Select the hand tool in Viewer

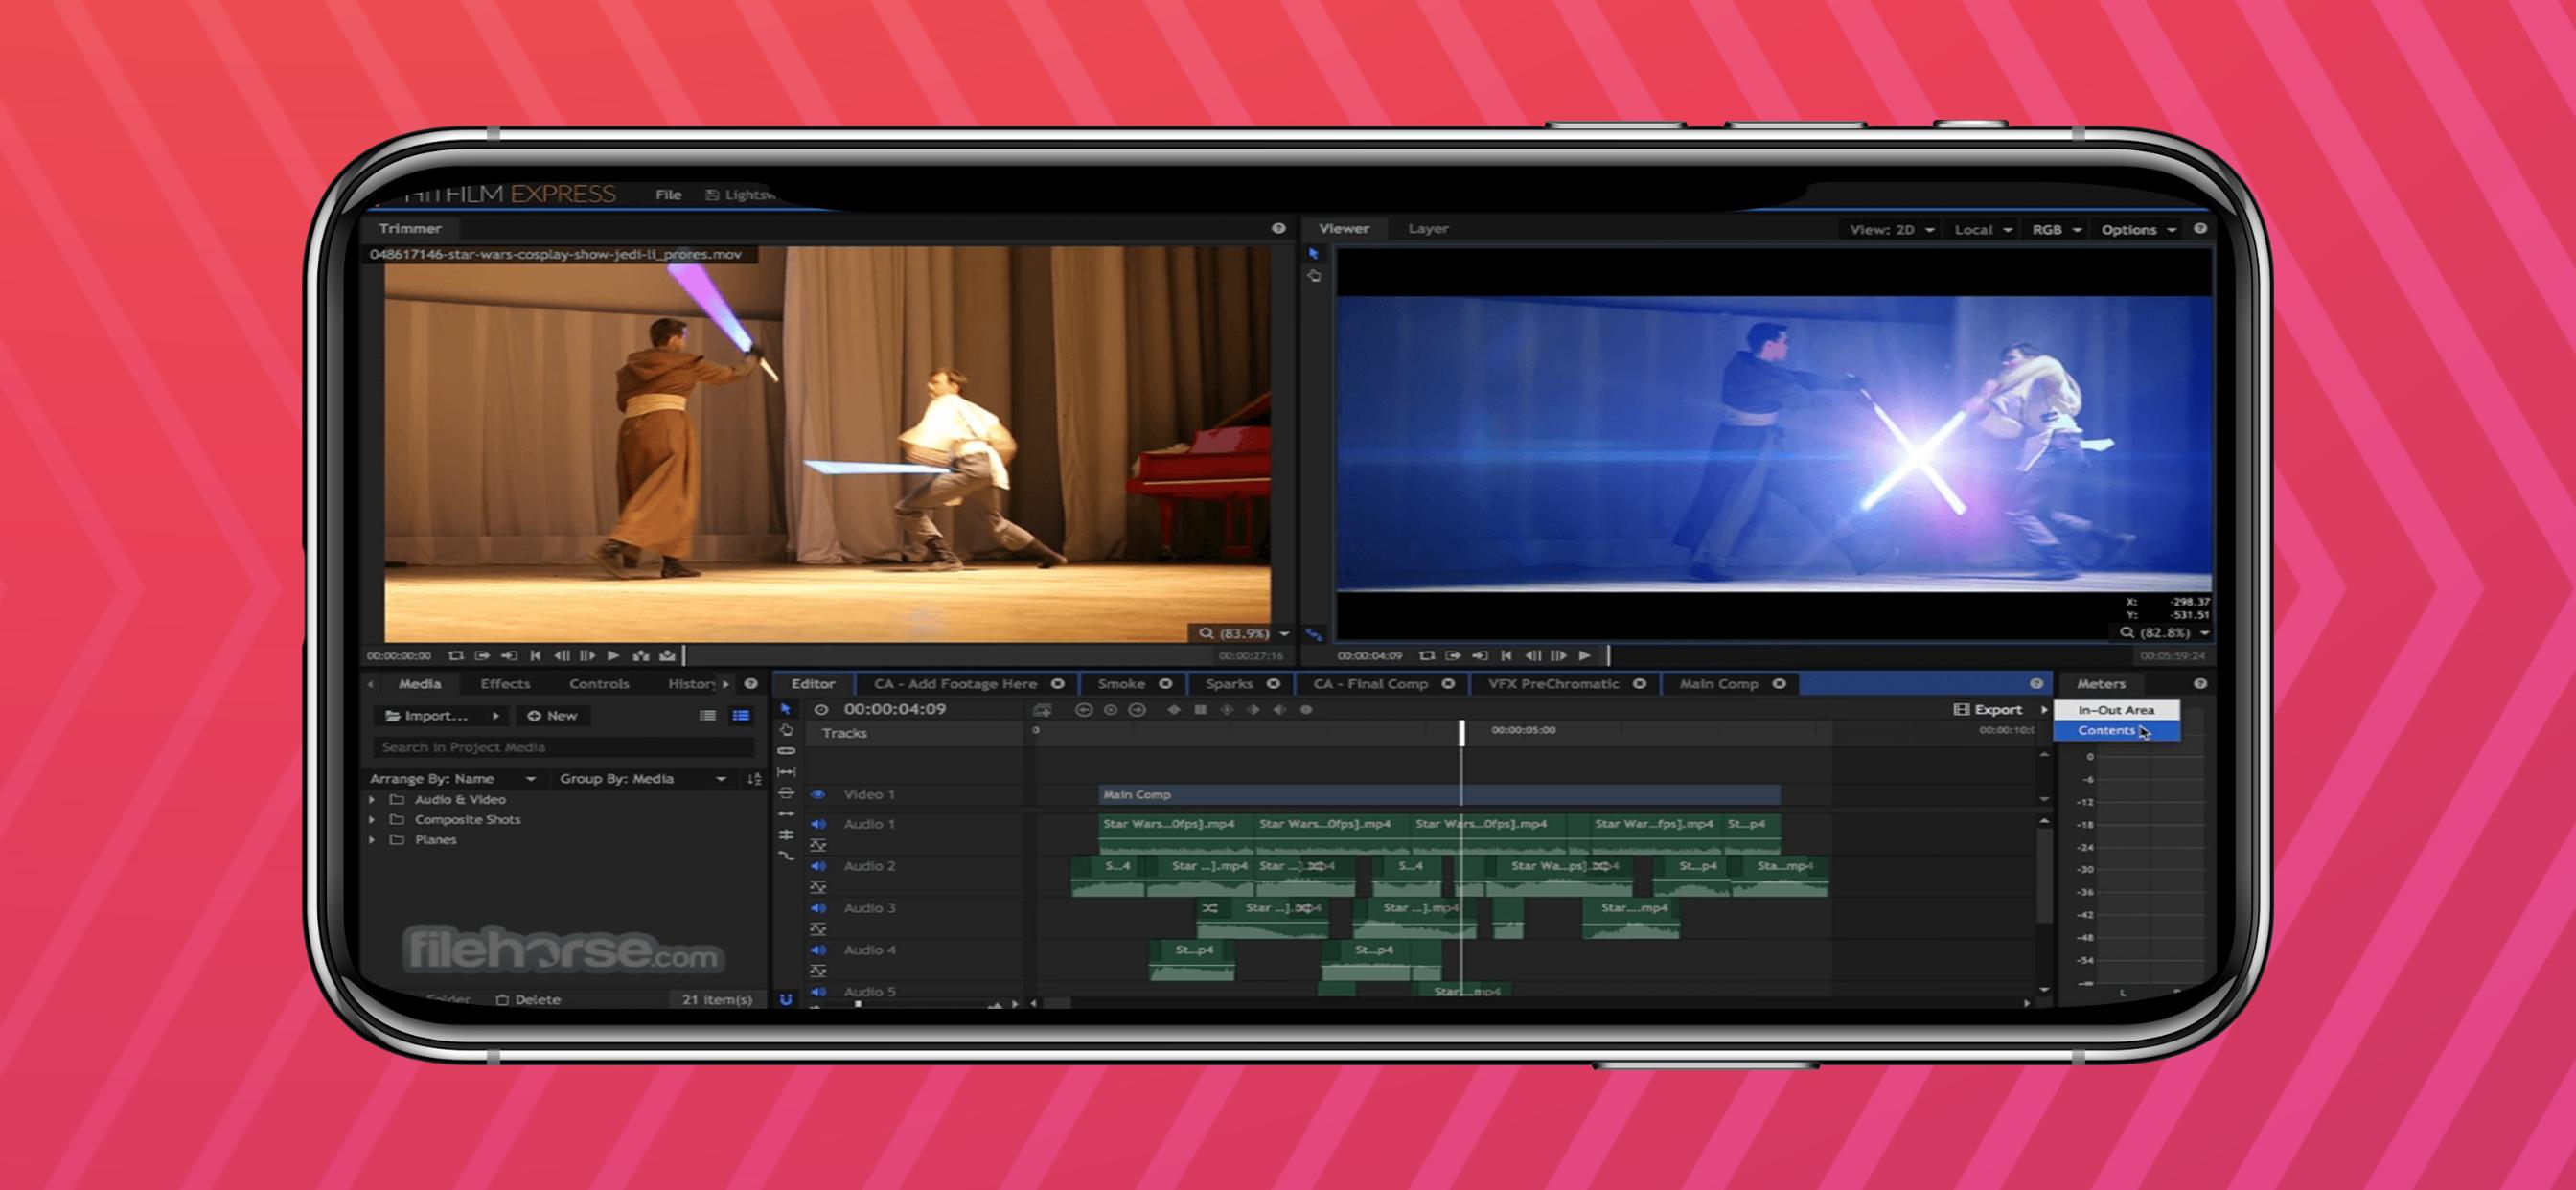point(1314,276)
